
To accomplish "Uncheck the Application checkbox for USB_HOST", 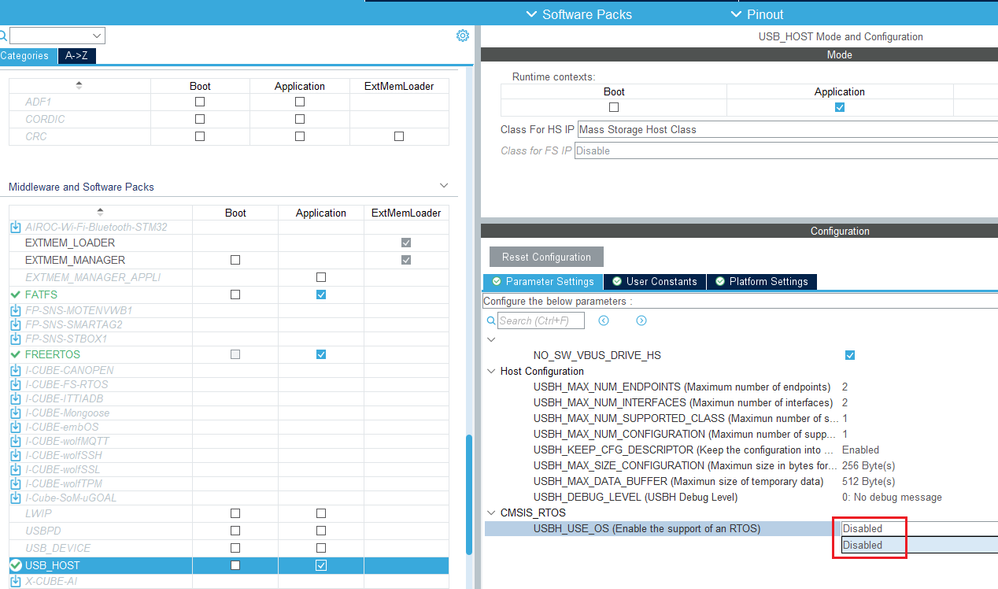I will click(321, 565).
